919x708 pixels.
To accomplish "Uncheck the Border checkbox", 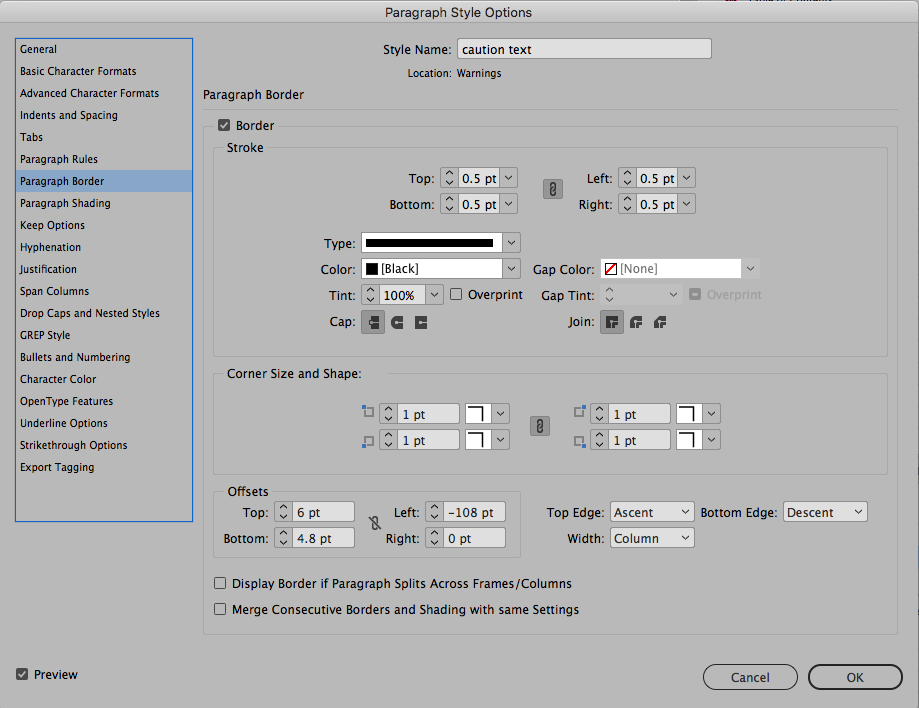I will pos(222,125).
